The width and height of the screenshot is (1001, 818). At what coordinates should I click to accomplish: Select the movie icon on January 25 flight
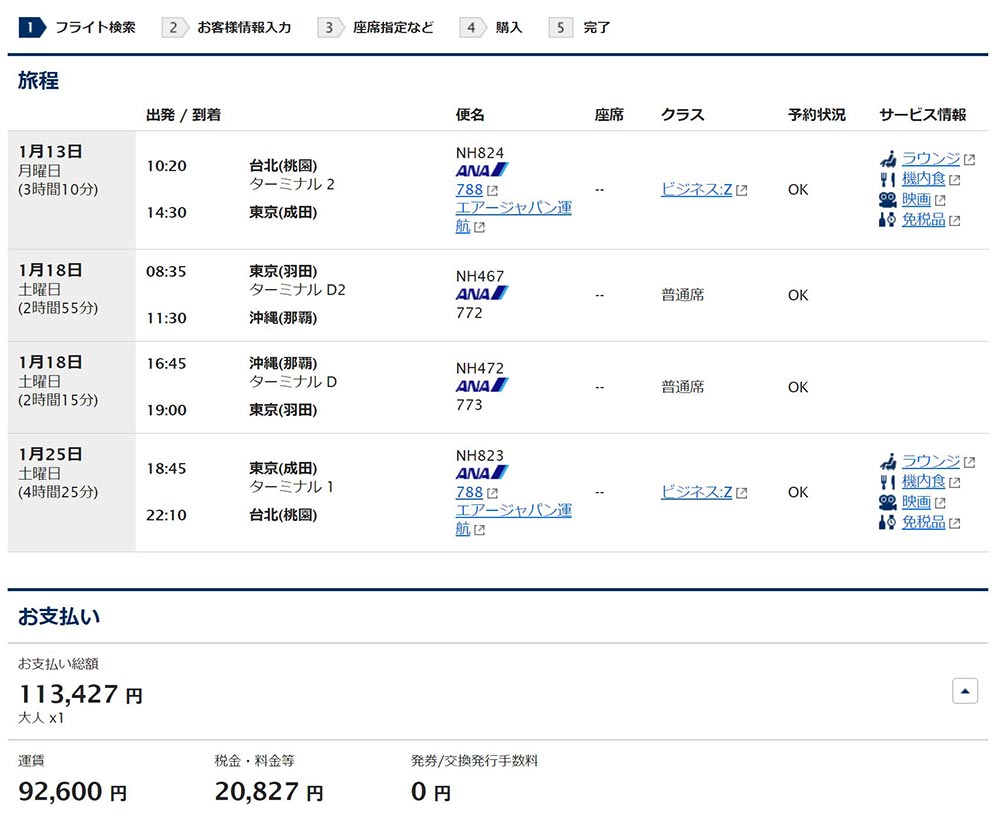(x=887, y=503)
